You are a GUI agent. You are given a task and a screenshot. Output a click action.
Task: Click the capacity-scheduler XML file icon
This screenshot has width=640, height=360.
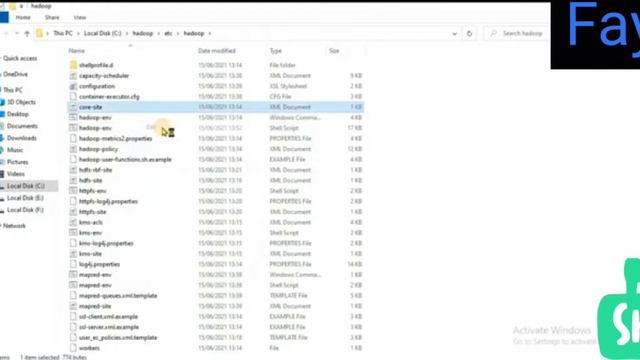pos(73,76)
